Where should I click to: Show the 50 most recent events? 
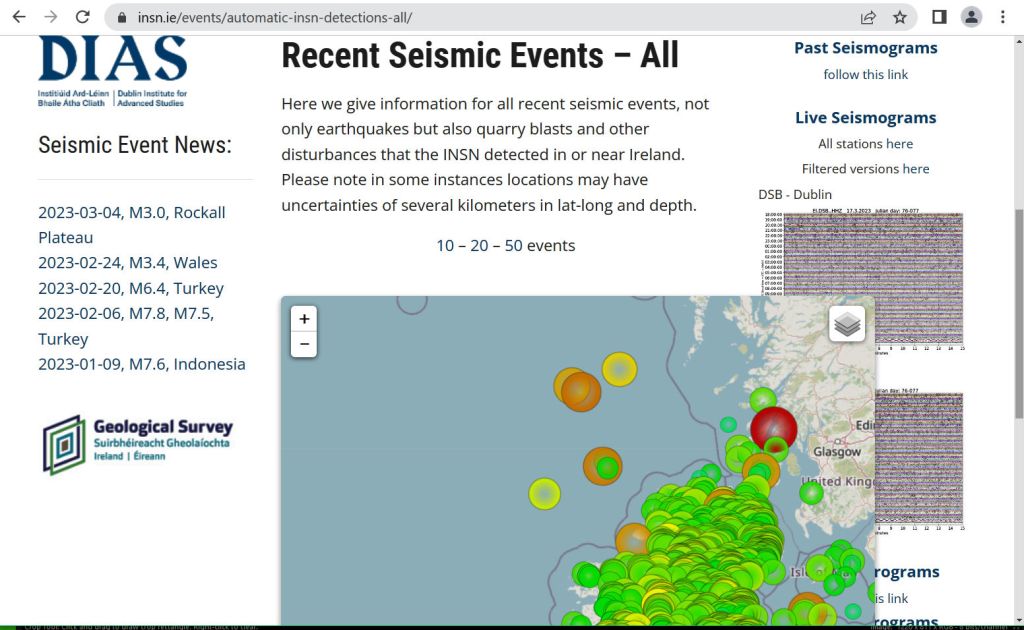[x=513, y=245]
